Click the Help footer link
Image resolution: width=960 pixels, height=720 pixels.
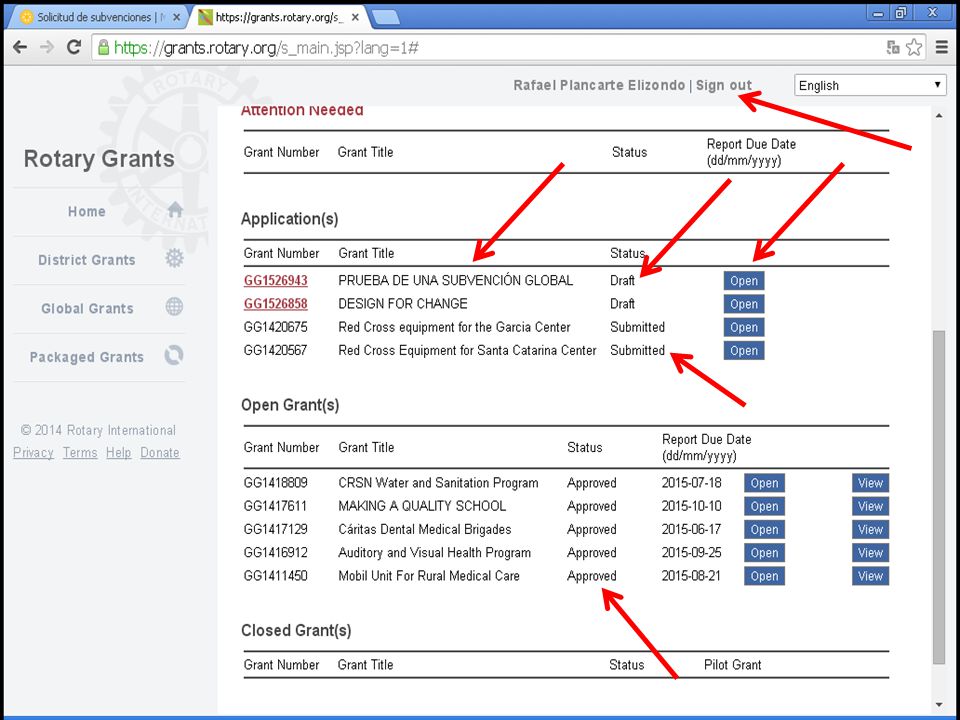pos(119,452)
